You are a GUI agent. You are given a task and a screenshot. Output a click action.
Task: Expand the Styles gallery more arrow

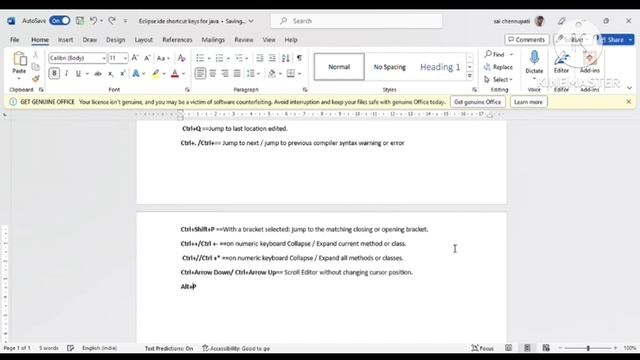[x=470, y=76]
